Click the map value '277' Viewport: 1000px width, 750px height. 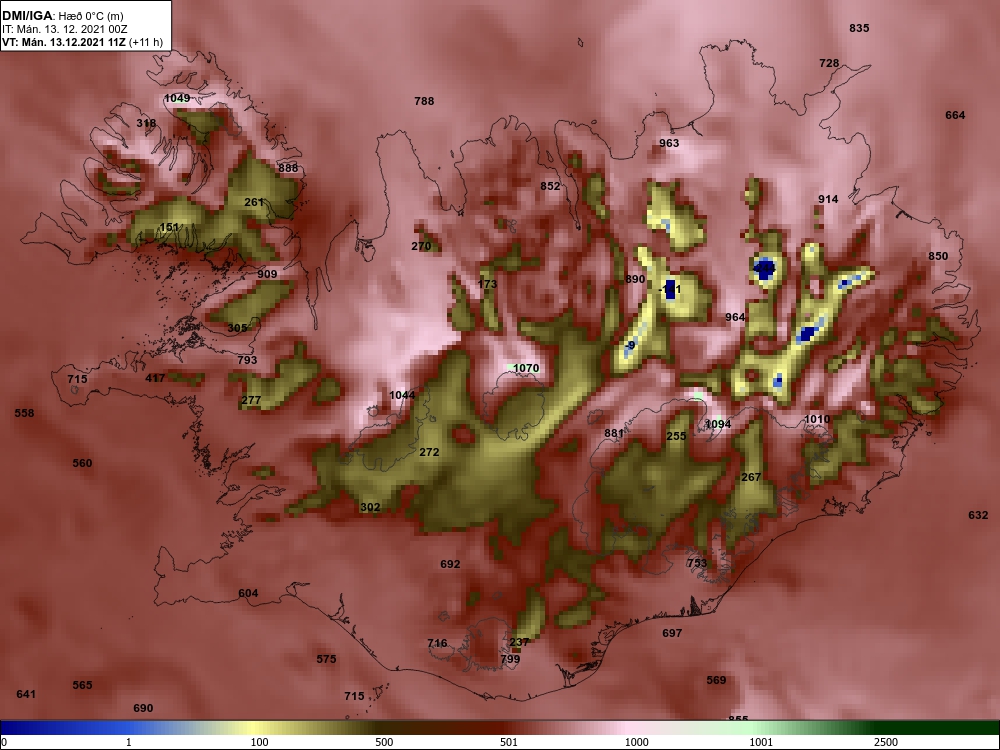tap(251, 401)
